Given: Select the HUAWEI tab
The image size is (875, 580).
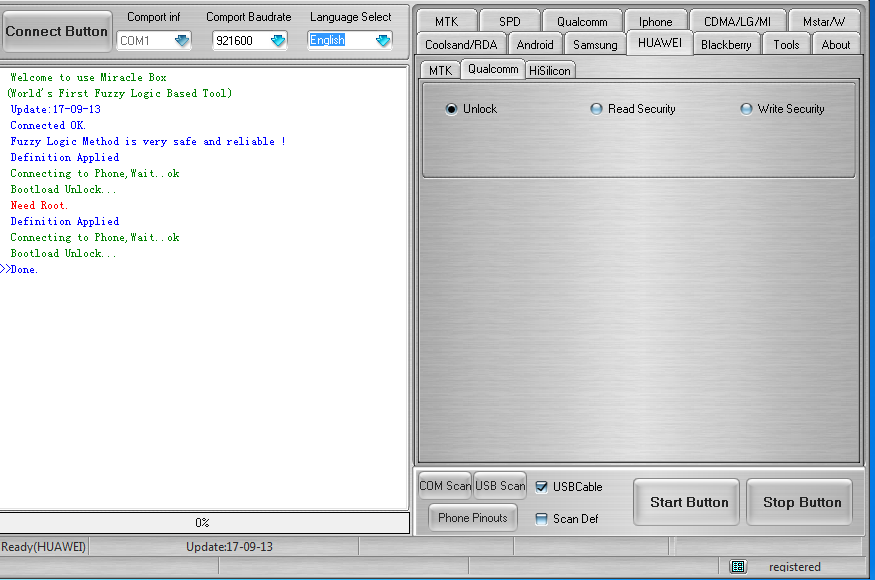Looking at the screenshot, I should tap(660, 43).
